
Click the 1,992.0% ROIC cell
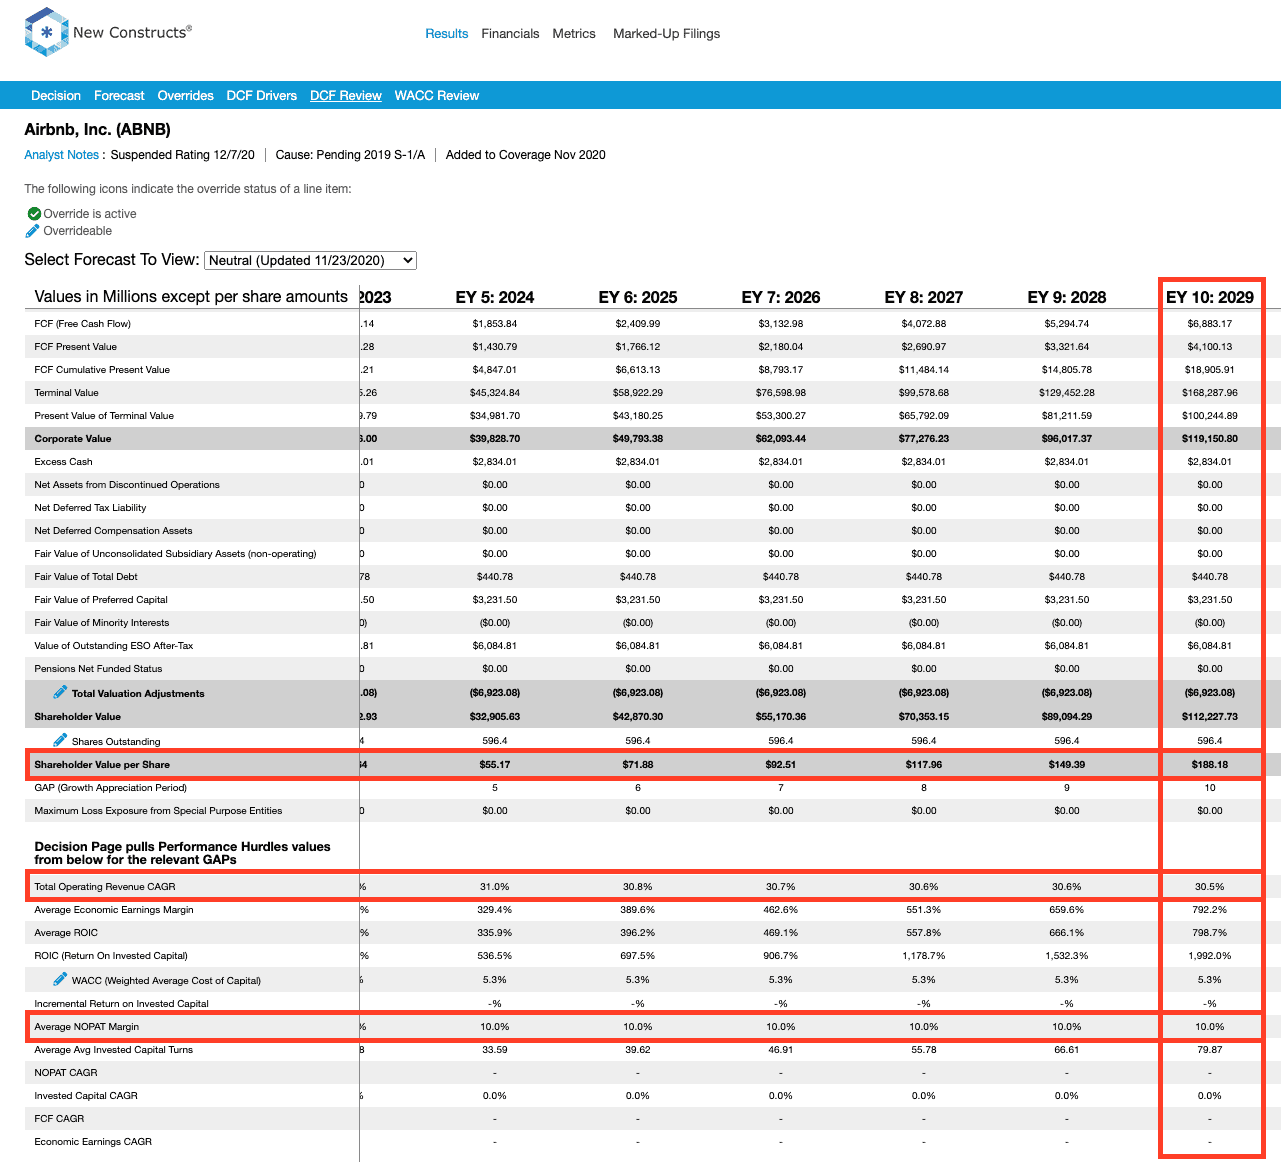coord(1210,956)
